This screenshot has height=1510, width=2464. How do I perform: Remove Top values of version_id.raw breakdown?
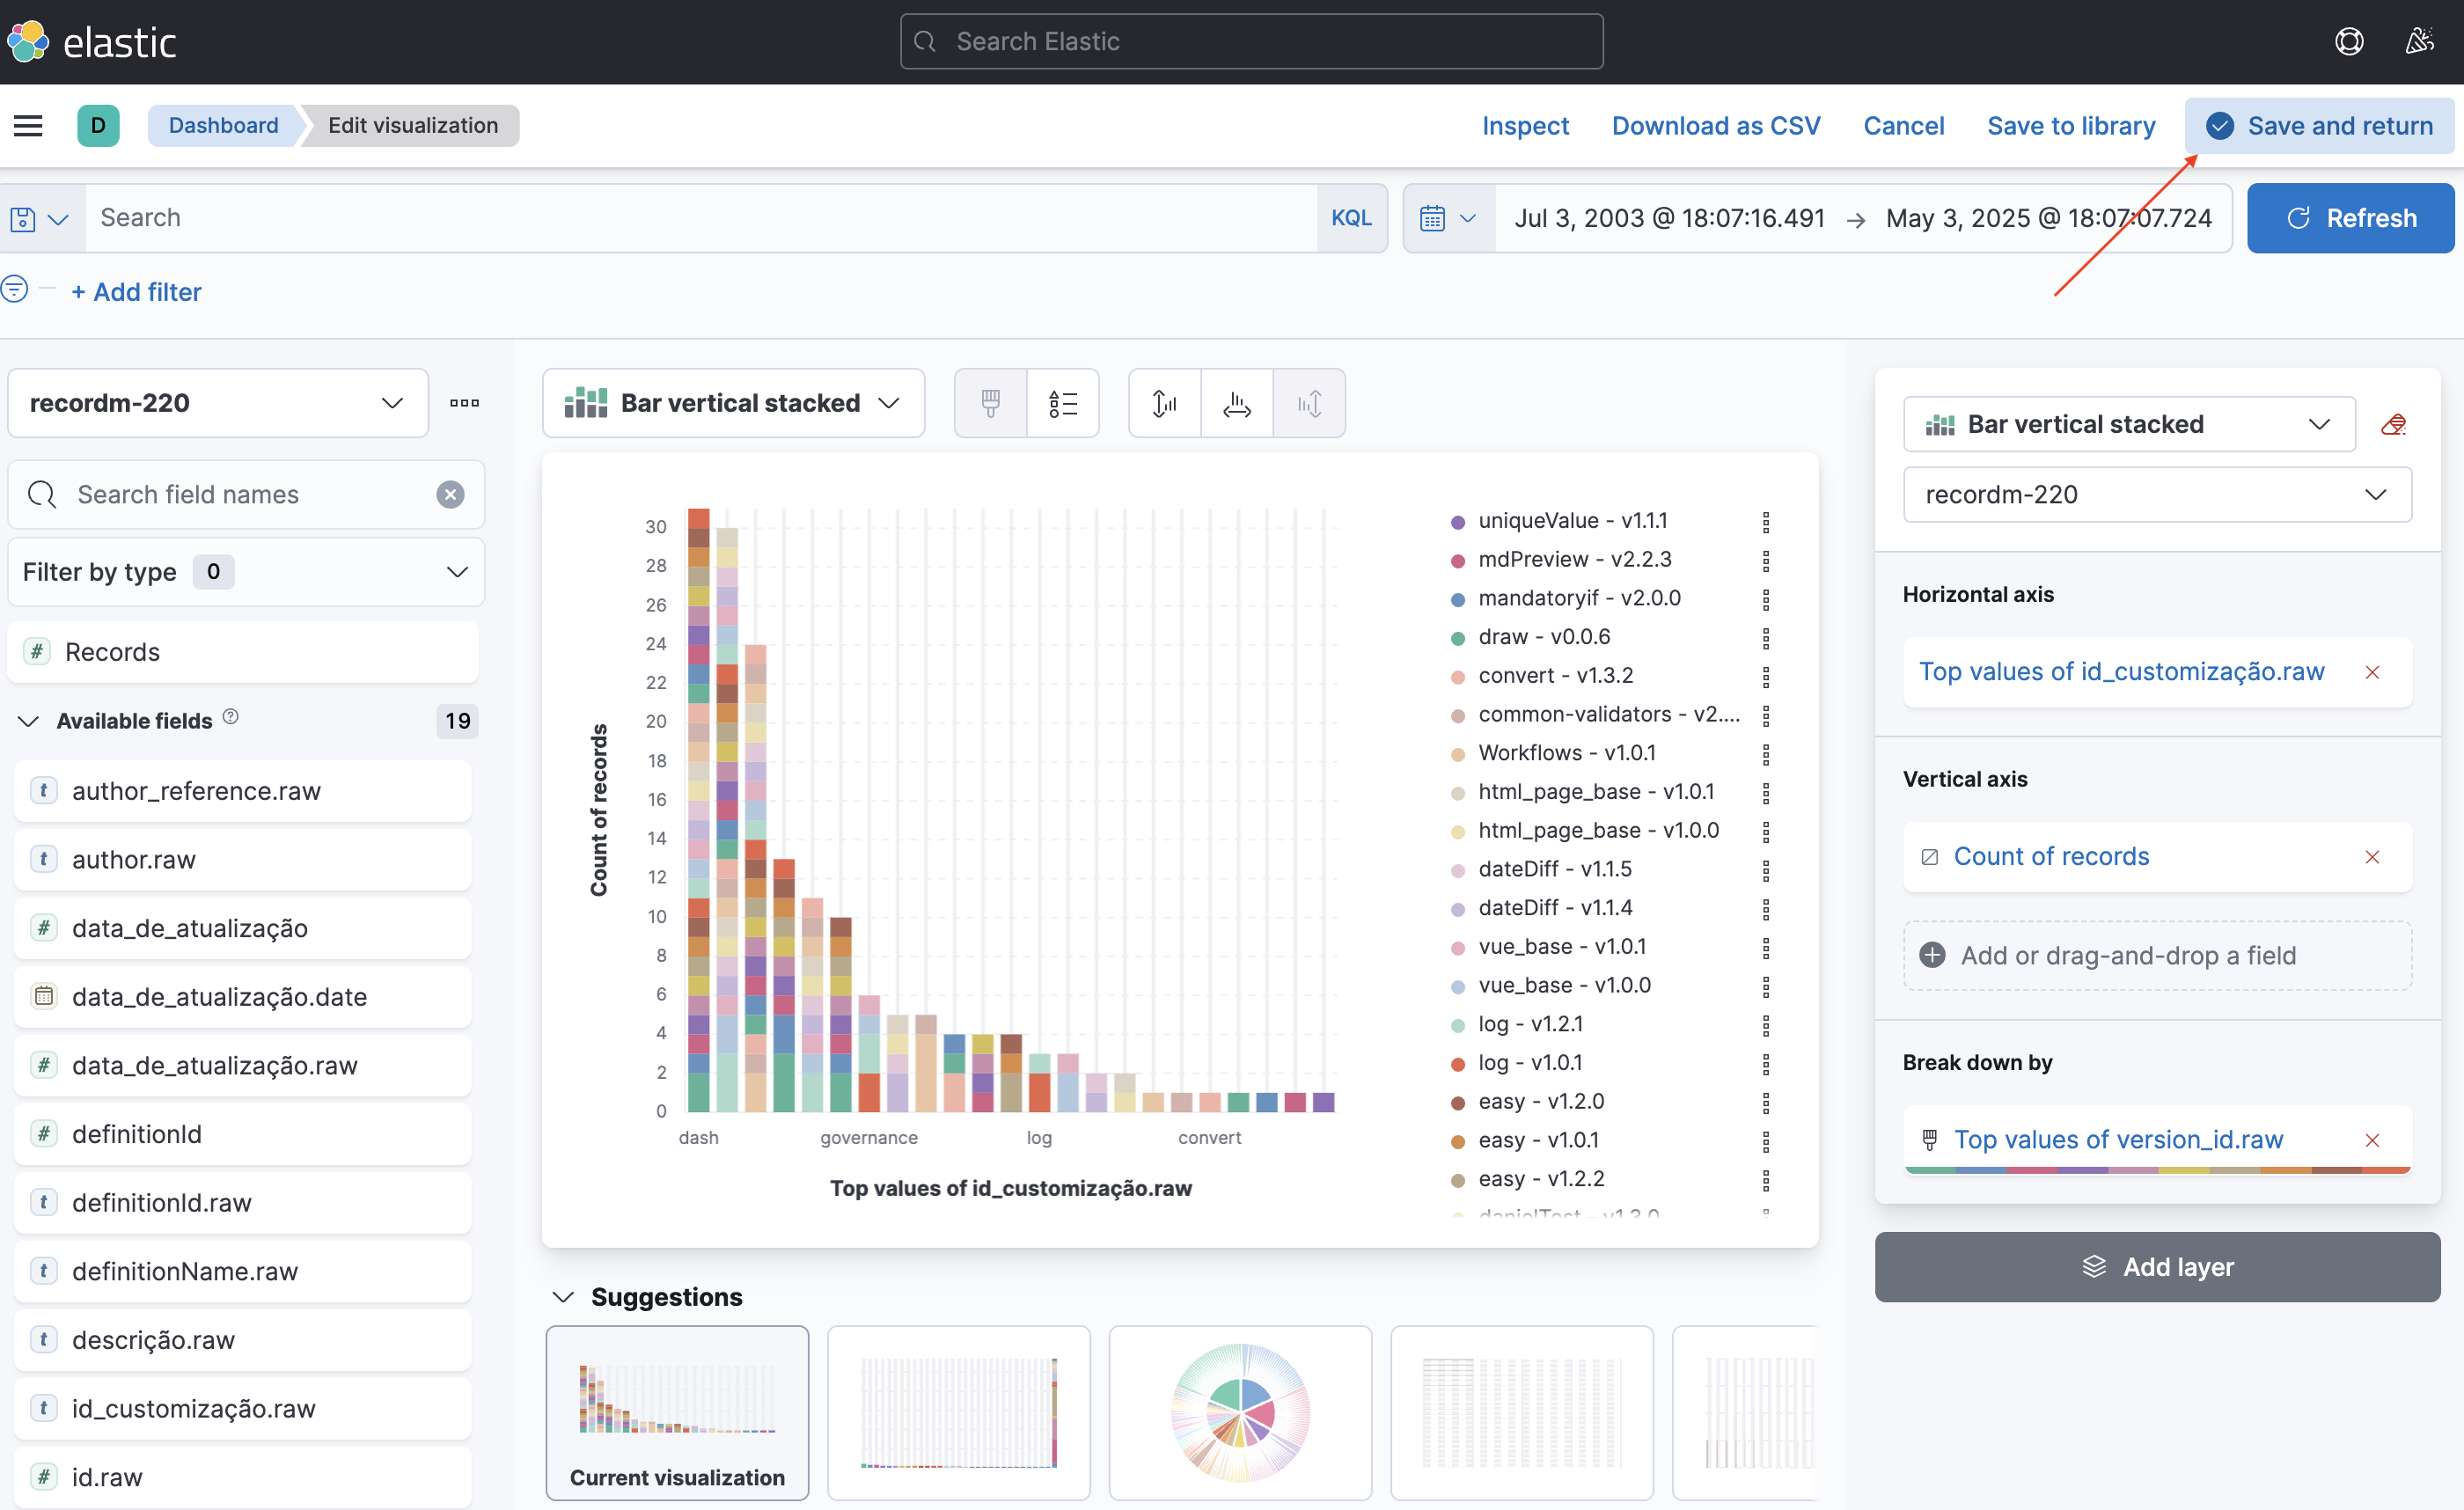[x=2372, y=1140]
